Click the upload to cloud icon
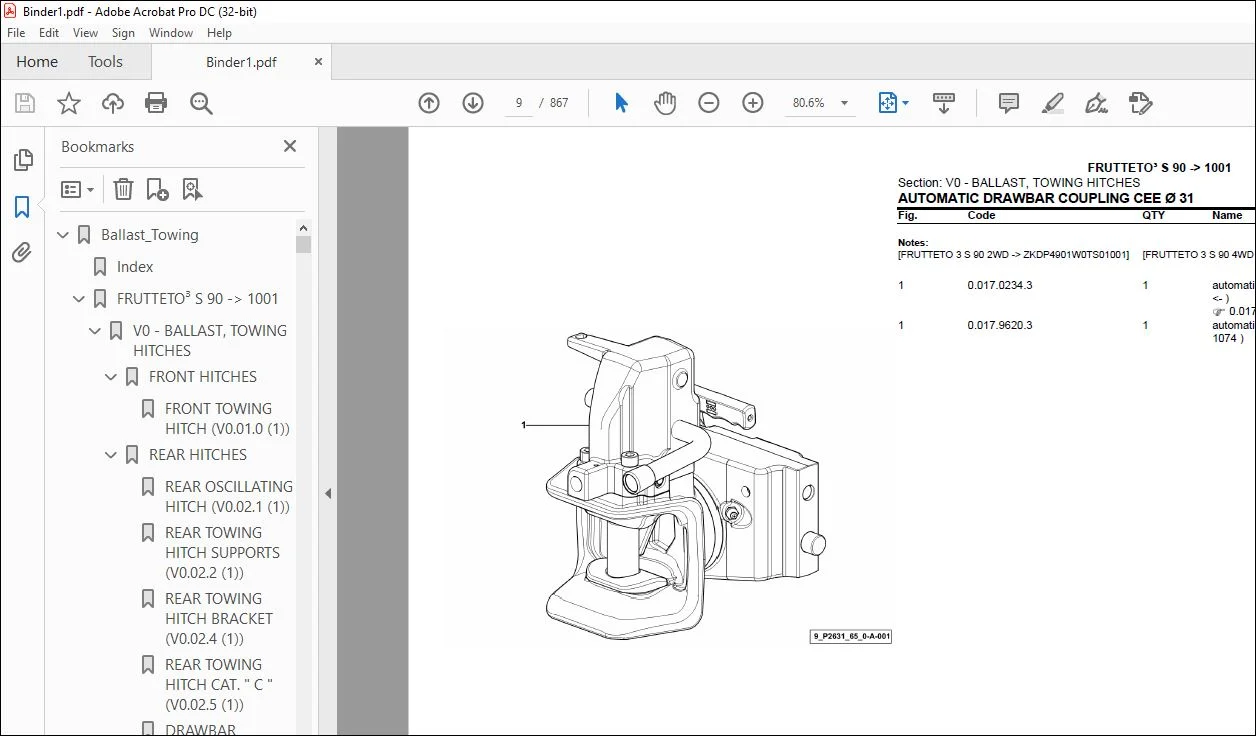Viewport: 1256px width, 736px height. (113, 103)
